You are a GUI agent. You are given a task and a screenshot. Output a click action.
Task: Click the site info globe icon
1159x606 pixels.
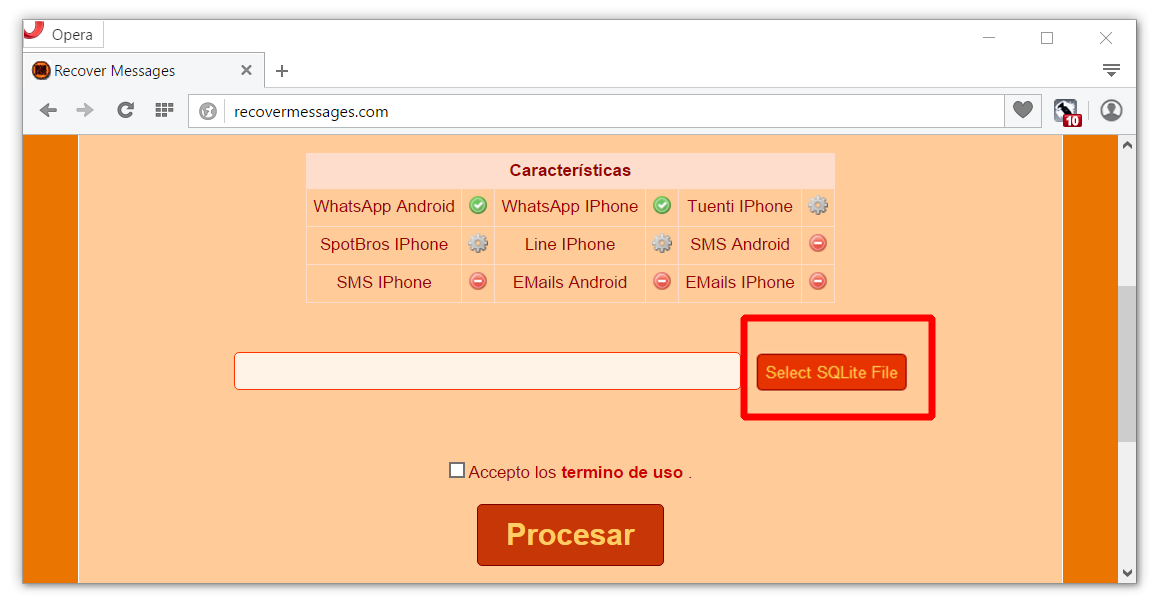[x=208, y=112]
